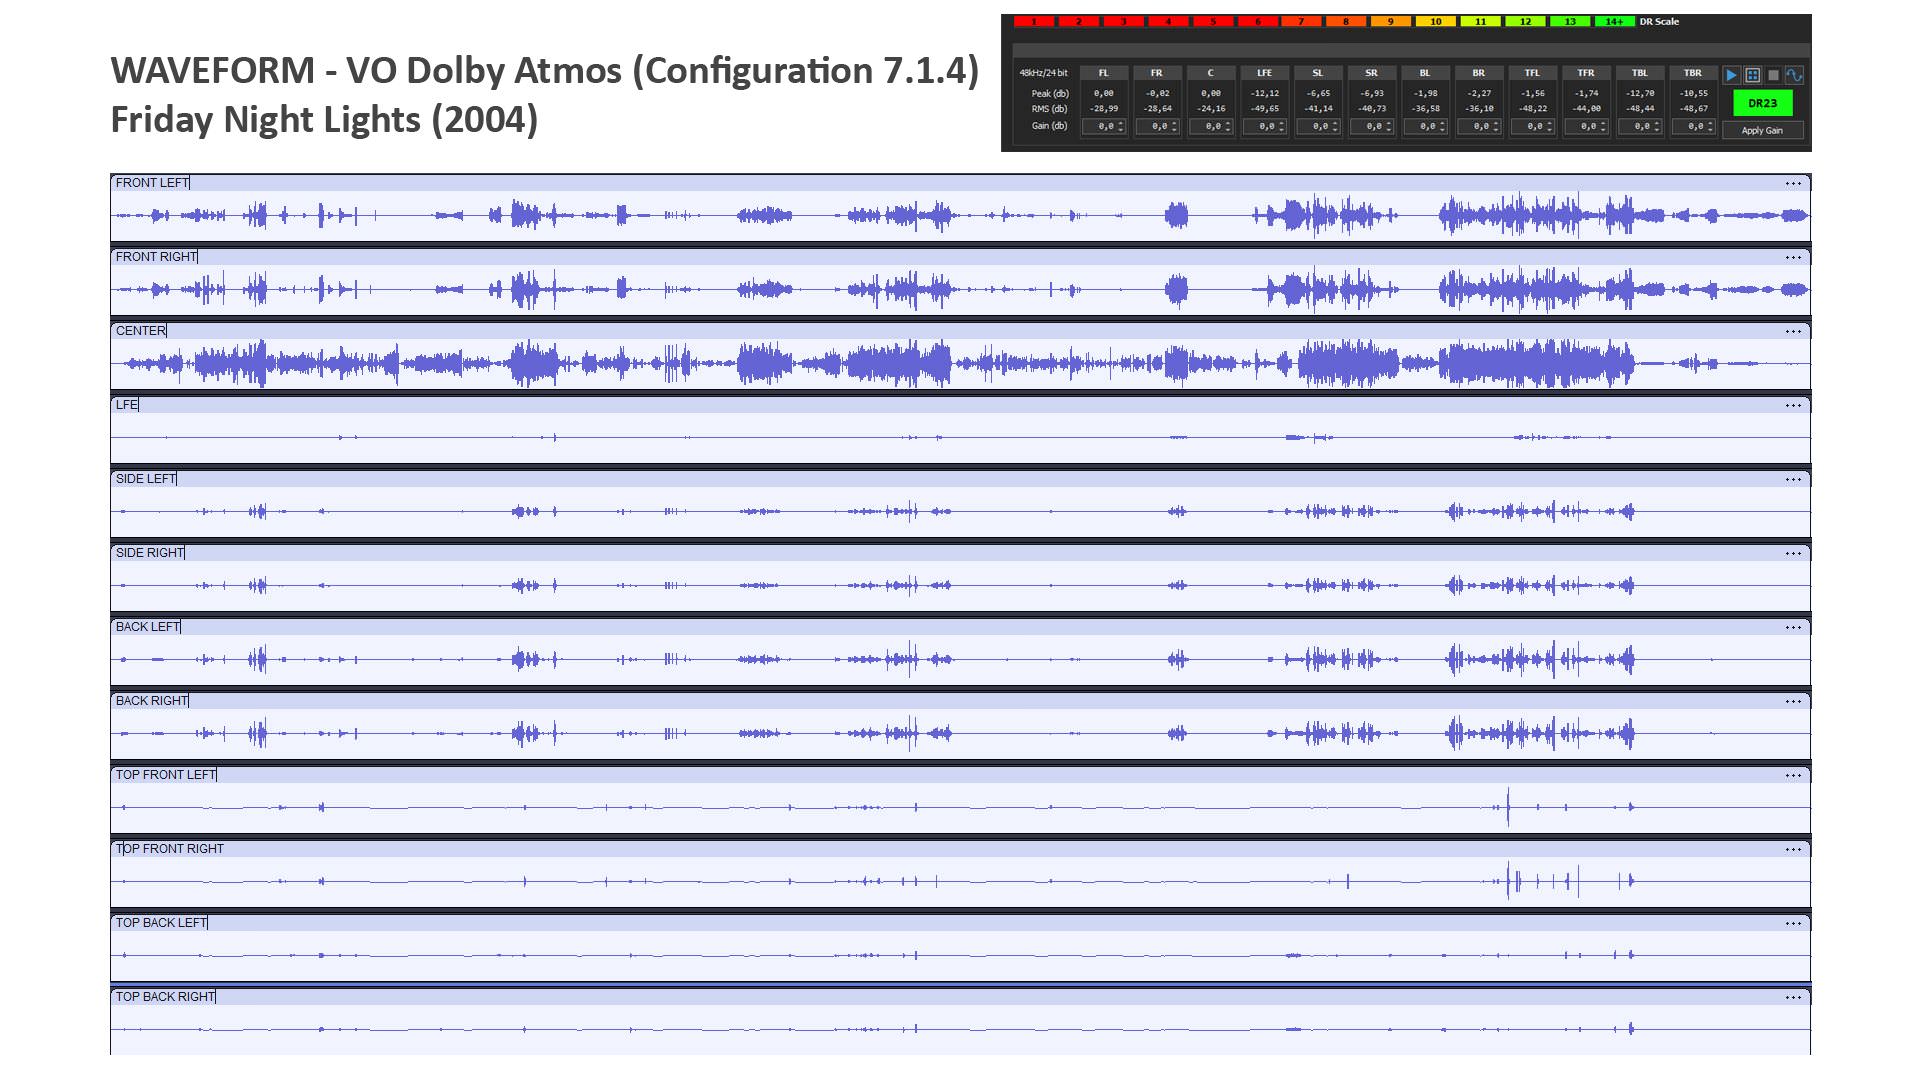This screenshot has height=1080, width=1920.
Task: Select the TBR channel header button
Action: pos(1693,73)
